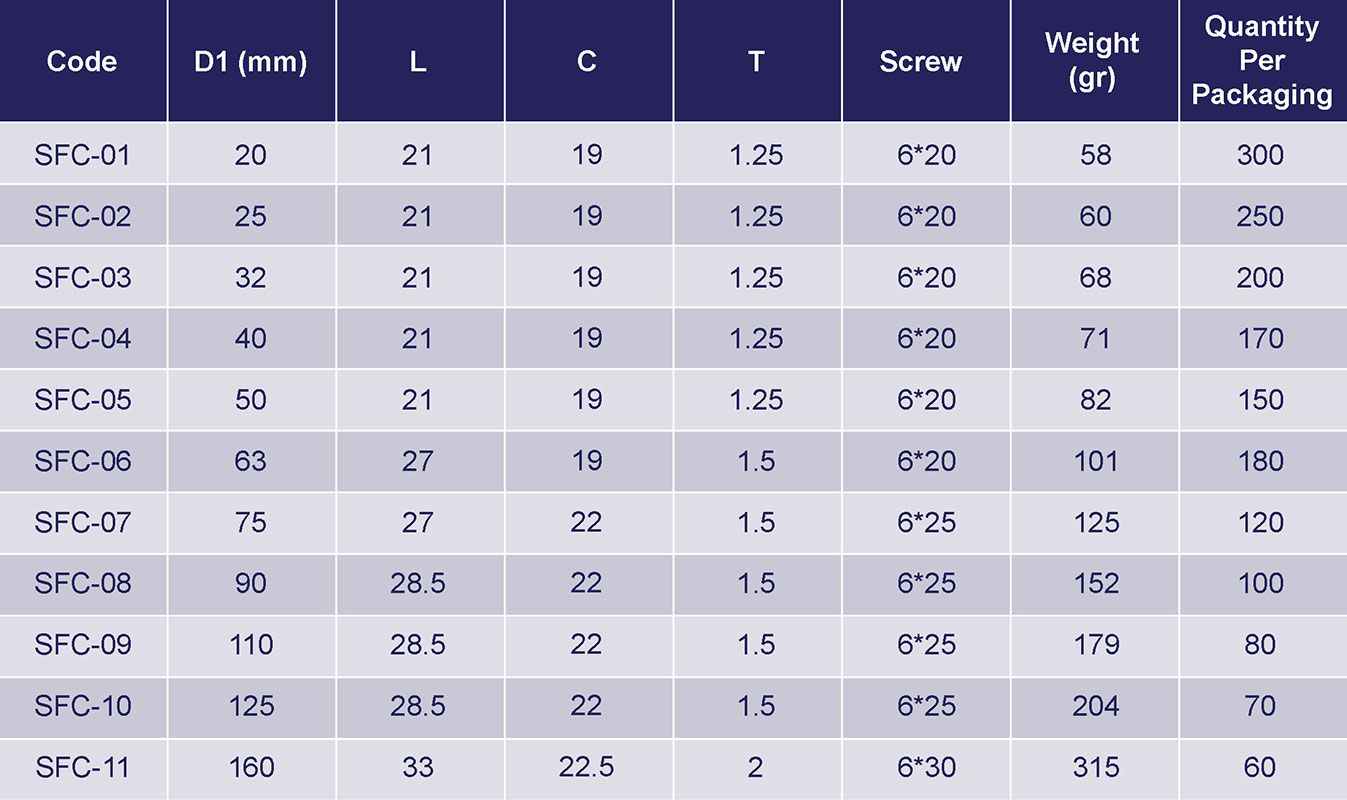Click the D1 (mm) column header
The height and width of the screenshot is (800, 1347).
250,62
